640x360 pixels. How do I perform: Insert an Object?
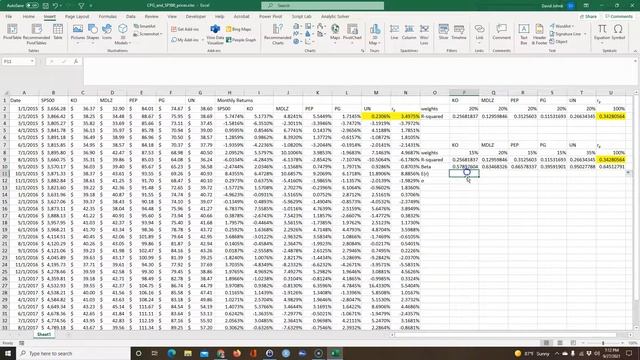(x=559, y=42)
